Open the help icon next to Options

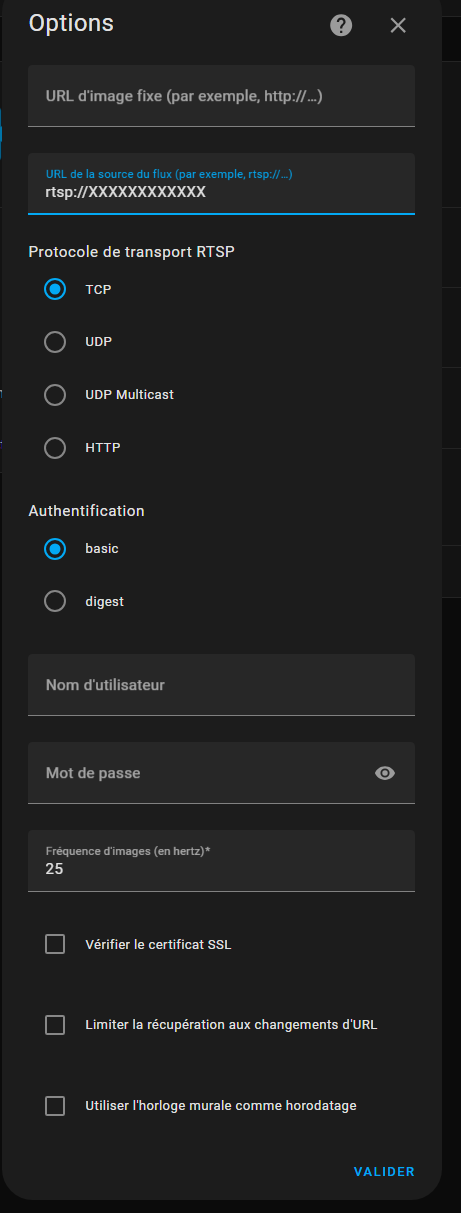(342, 25)
